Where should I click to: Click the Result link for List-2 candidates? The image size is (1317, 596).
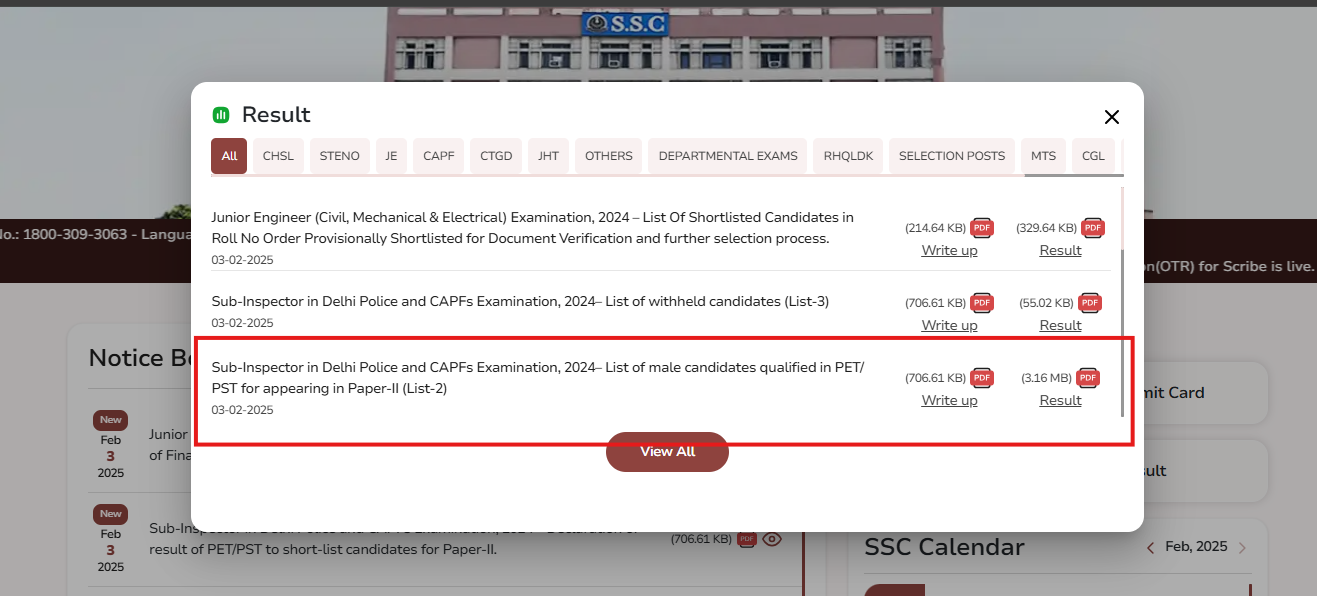pos(1060,400)
